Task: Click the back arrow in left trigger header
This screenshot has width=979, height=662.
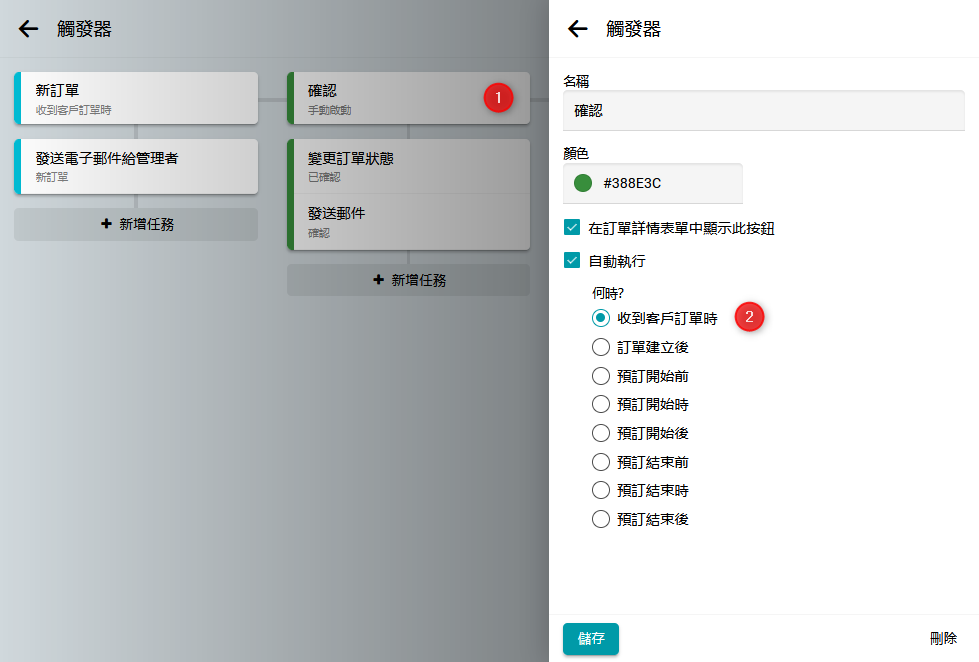Action: (x=28, y=29)
